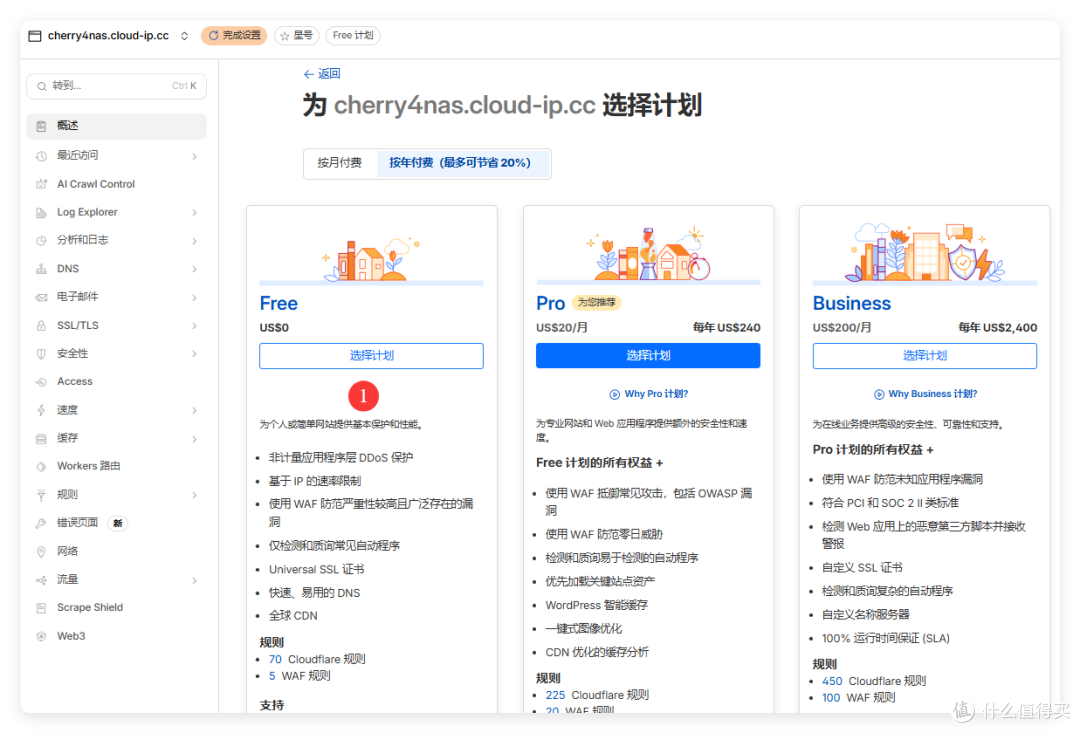Expand the 最近访问 chevron
Viewport: 1080px width, 733px height.
tap(194, 156)
